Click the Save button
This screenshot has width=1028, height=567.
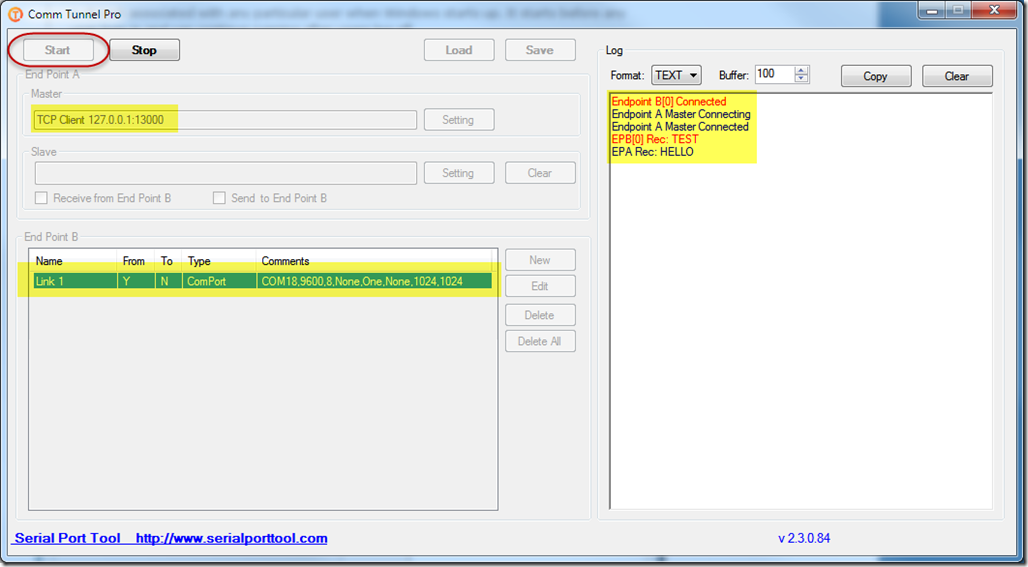pyautogui.click(x=540, y=50)
